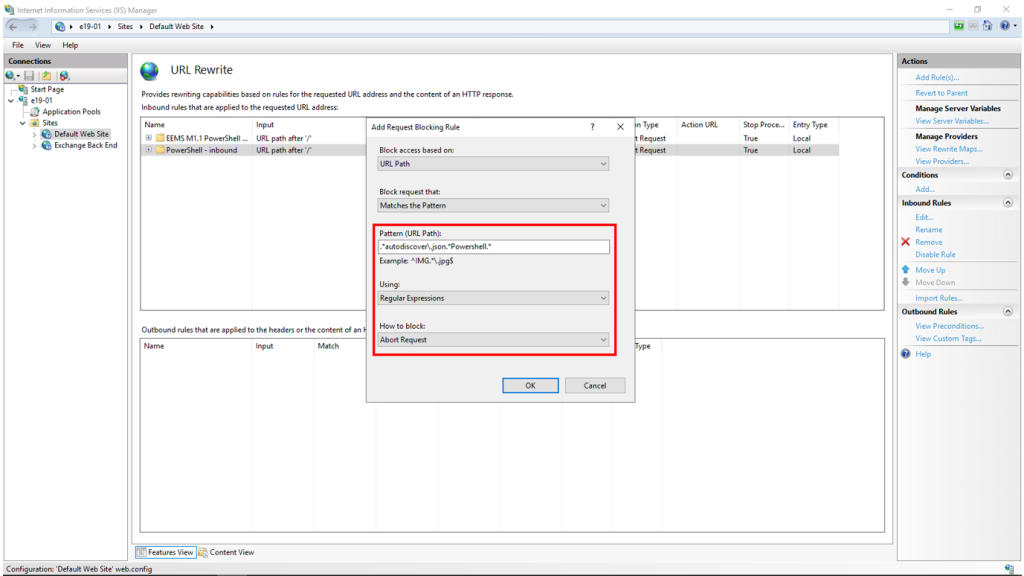Screen dimensions: 1024x576
Task: Expand the Exchange Back End site node
Action: pos(34,144)
